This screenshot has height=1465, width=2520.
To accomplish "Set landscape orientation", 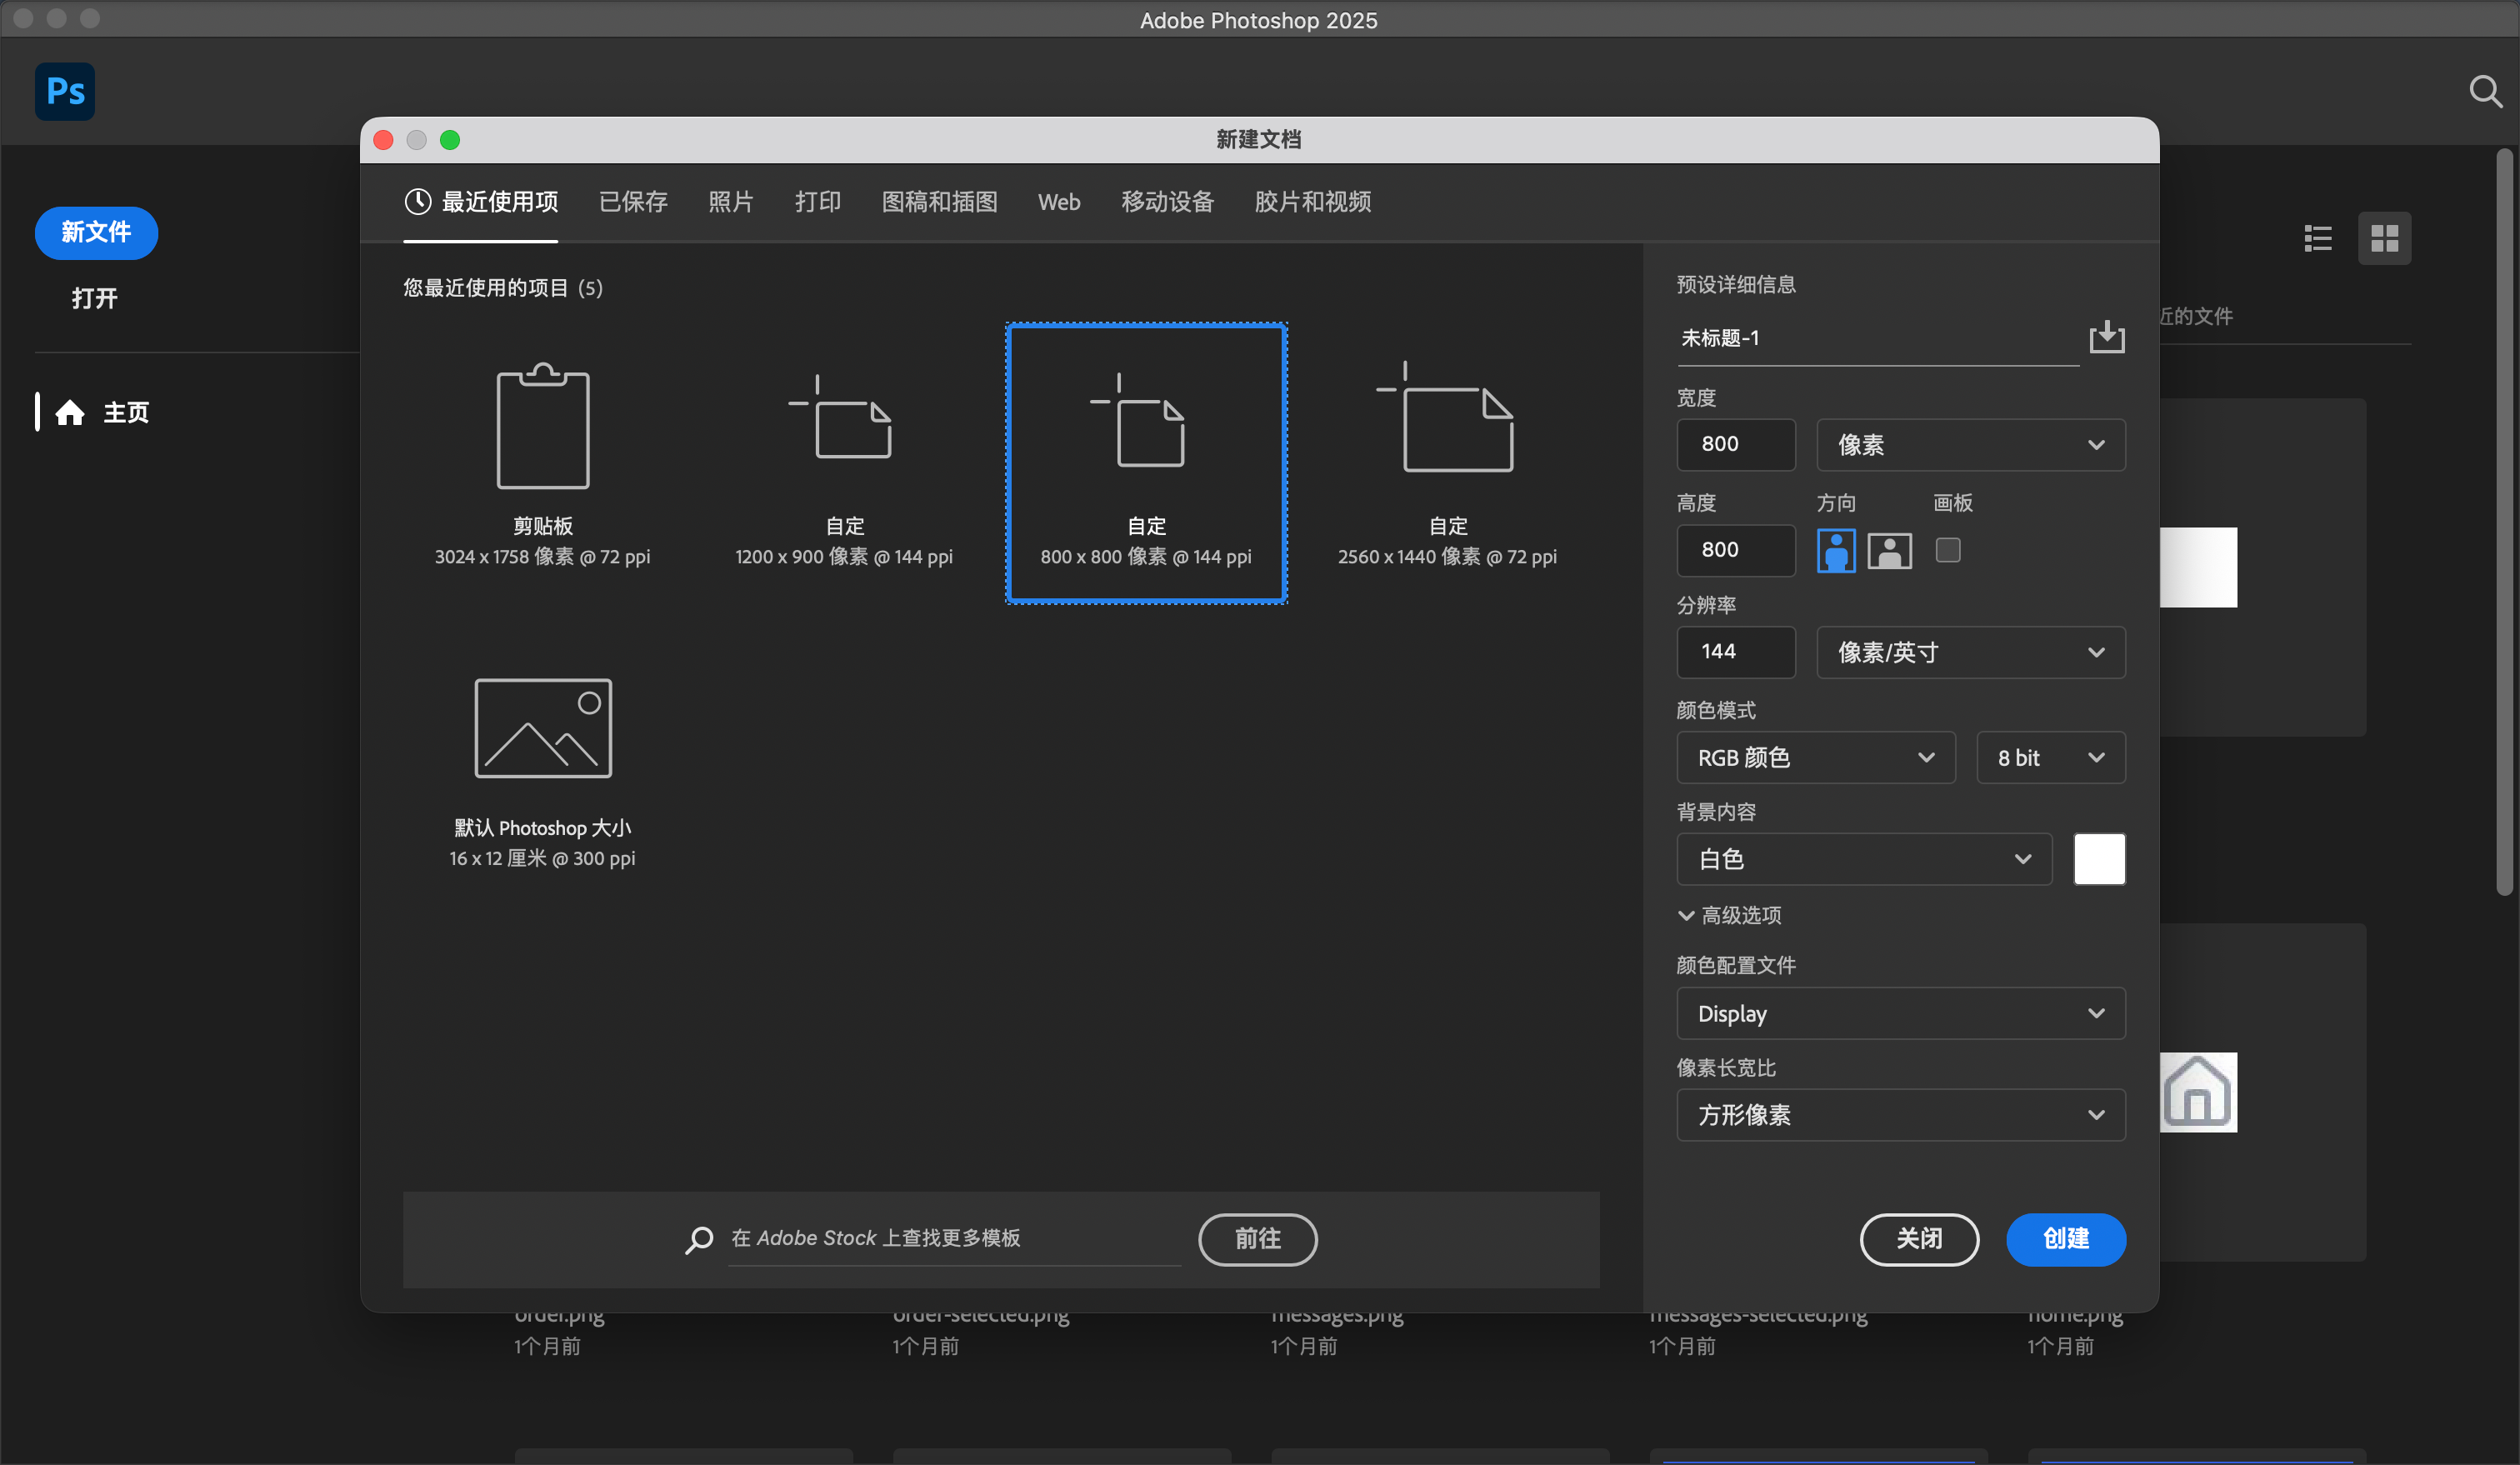I will pos(1889,550).
